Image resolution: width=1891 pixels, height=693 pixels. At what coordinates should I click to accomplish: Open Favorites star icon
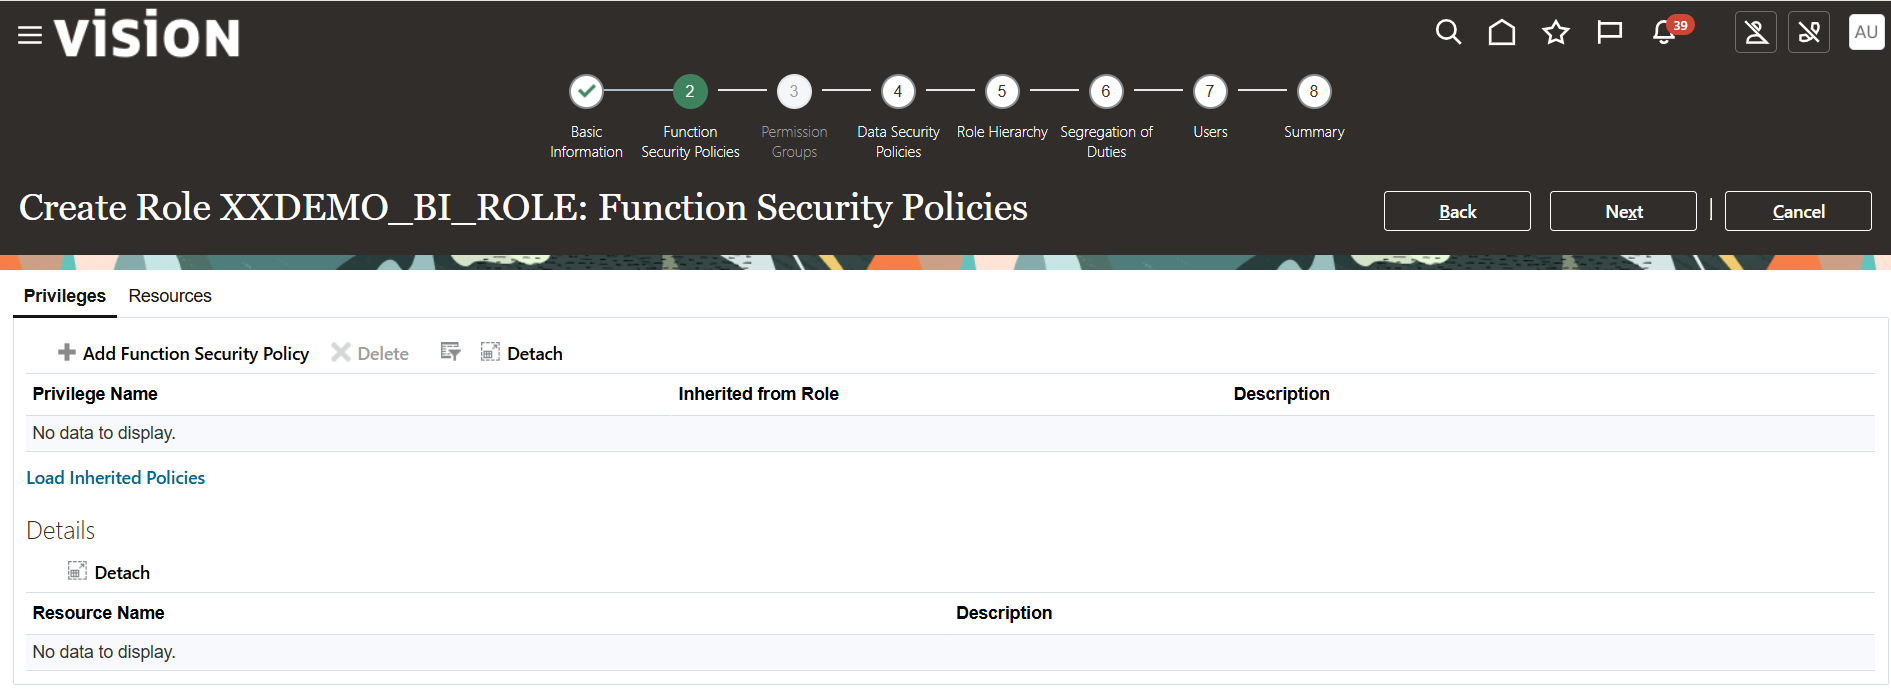(x=1555, y=33)
